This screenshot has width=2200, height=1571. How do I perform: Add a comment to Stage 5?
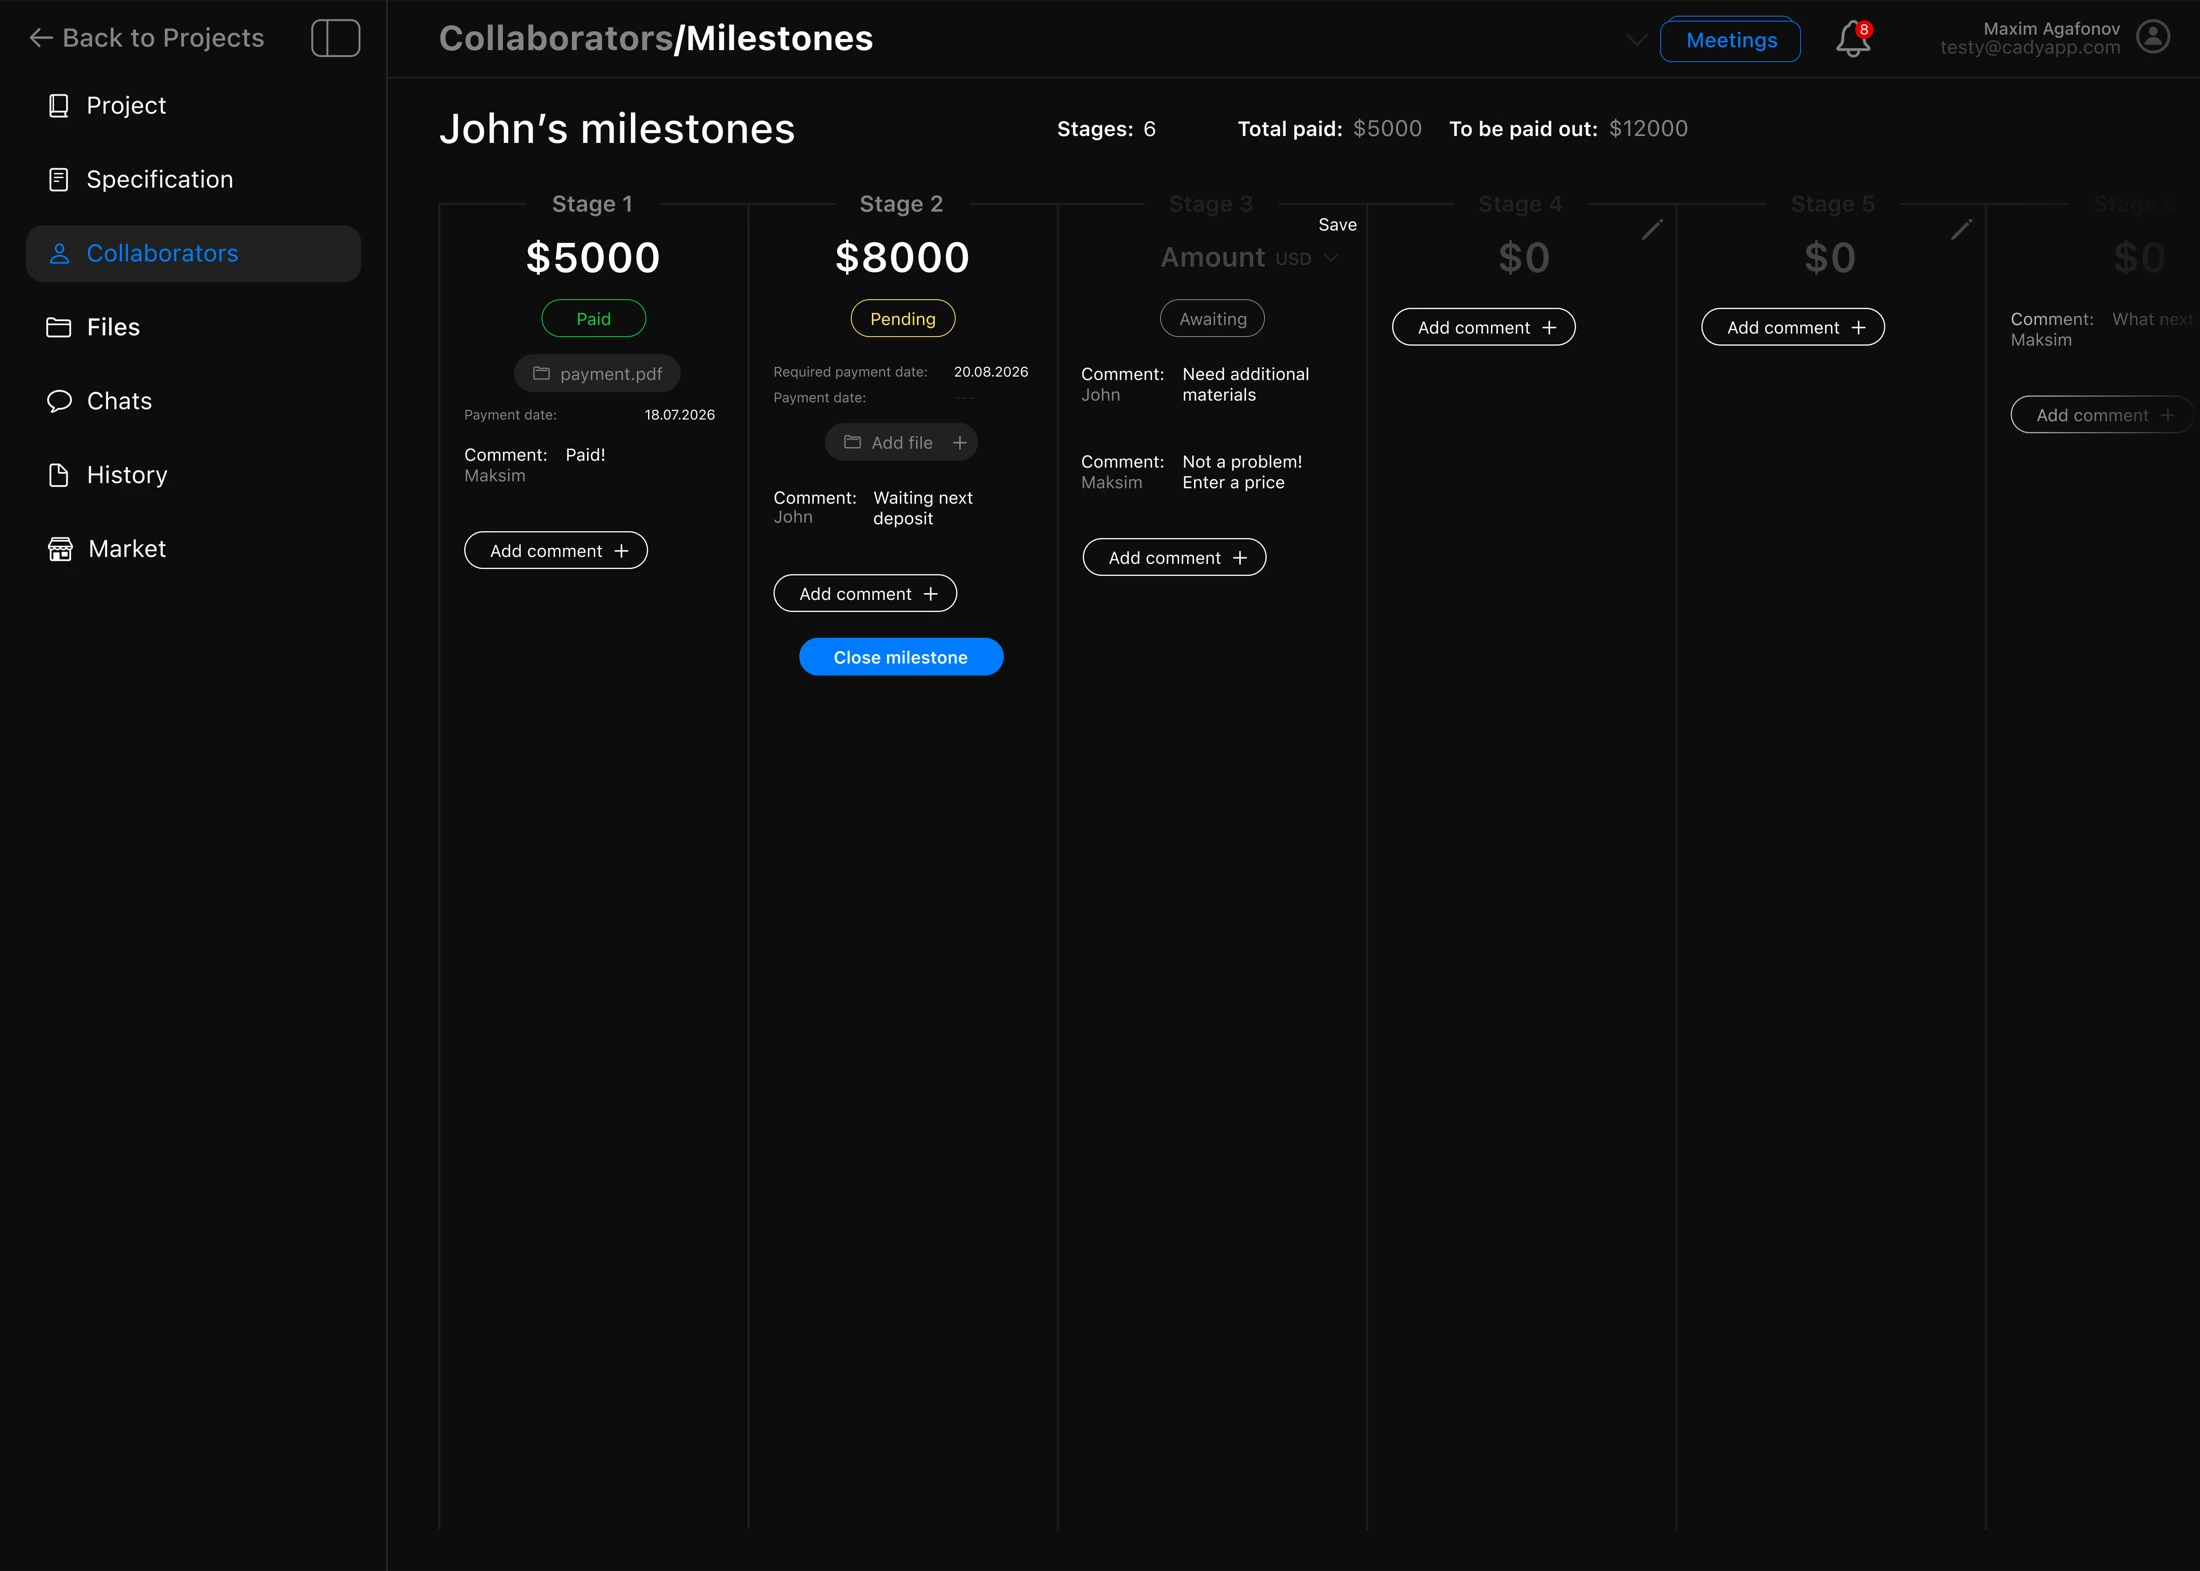coord(1793,328)
